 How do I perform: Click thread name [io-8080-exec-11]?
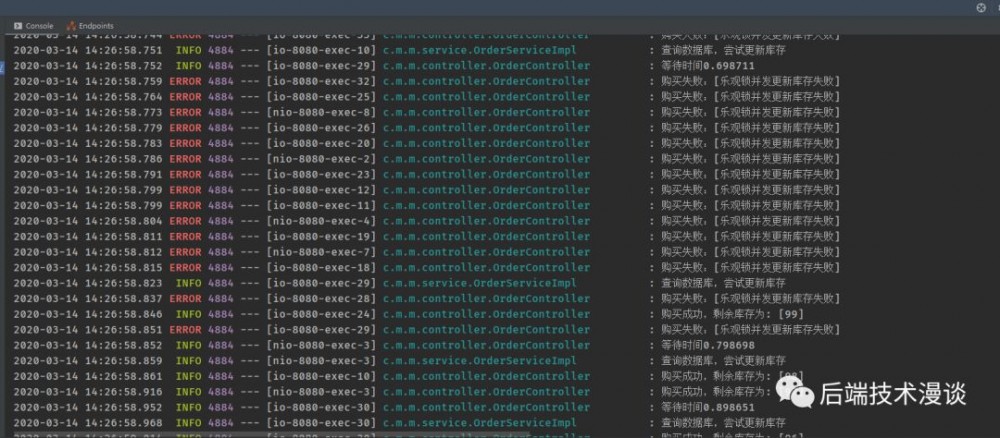click(x=321, y=205)
